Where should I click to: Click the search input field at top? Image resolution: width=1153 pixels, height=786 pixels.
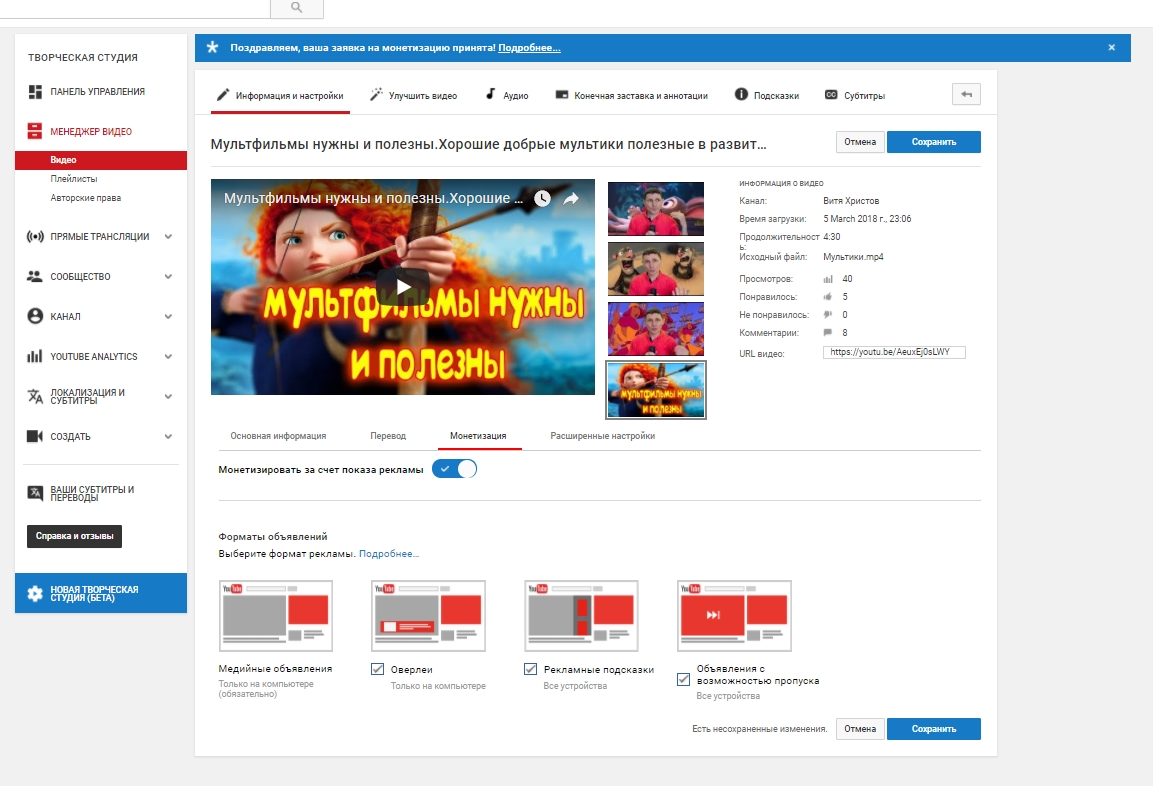pyautogui.click(x=135, y=8)
